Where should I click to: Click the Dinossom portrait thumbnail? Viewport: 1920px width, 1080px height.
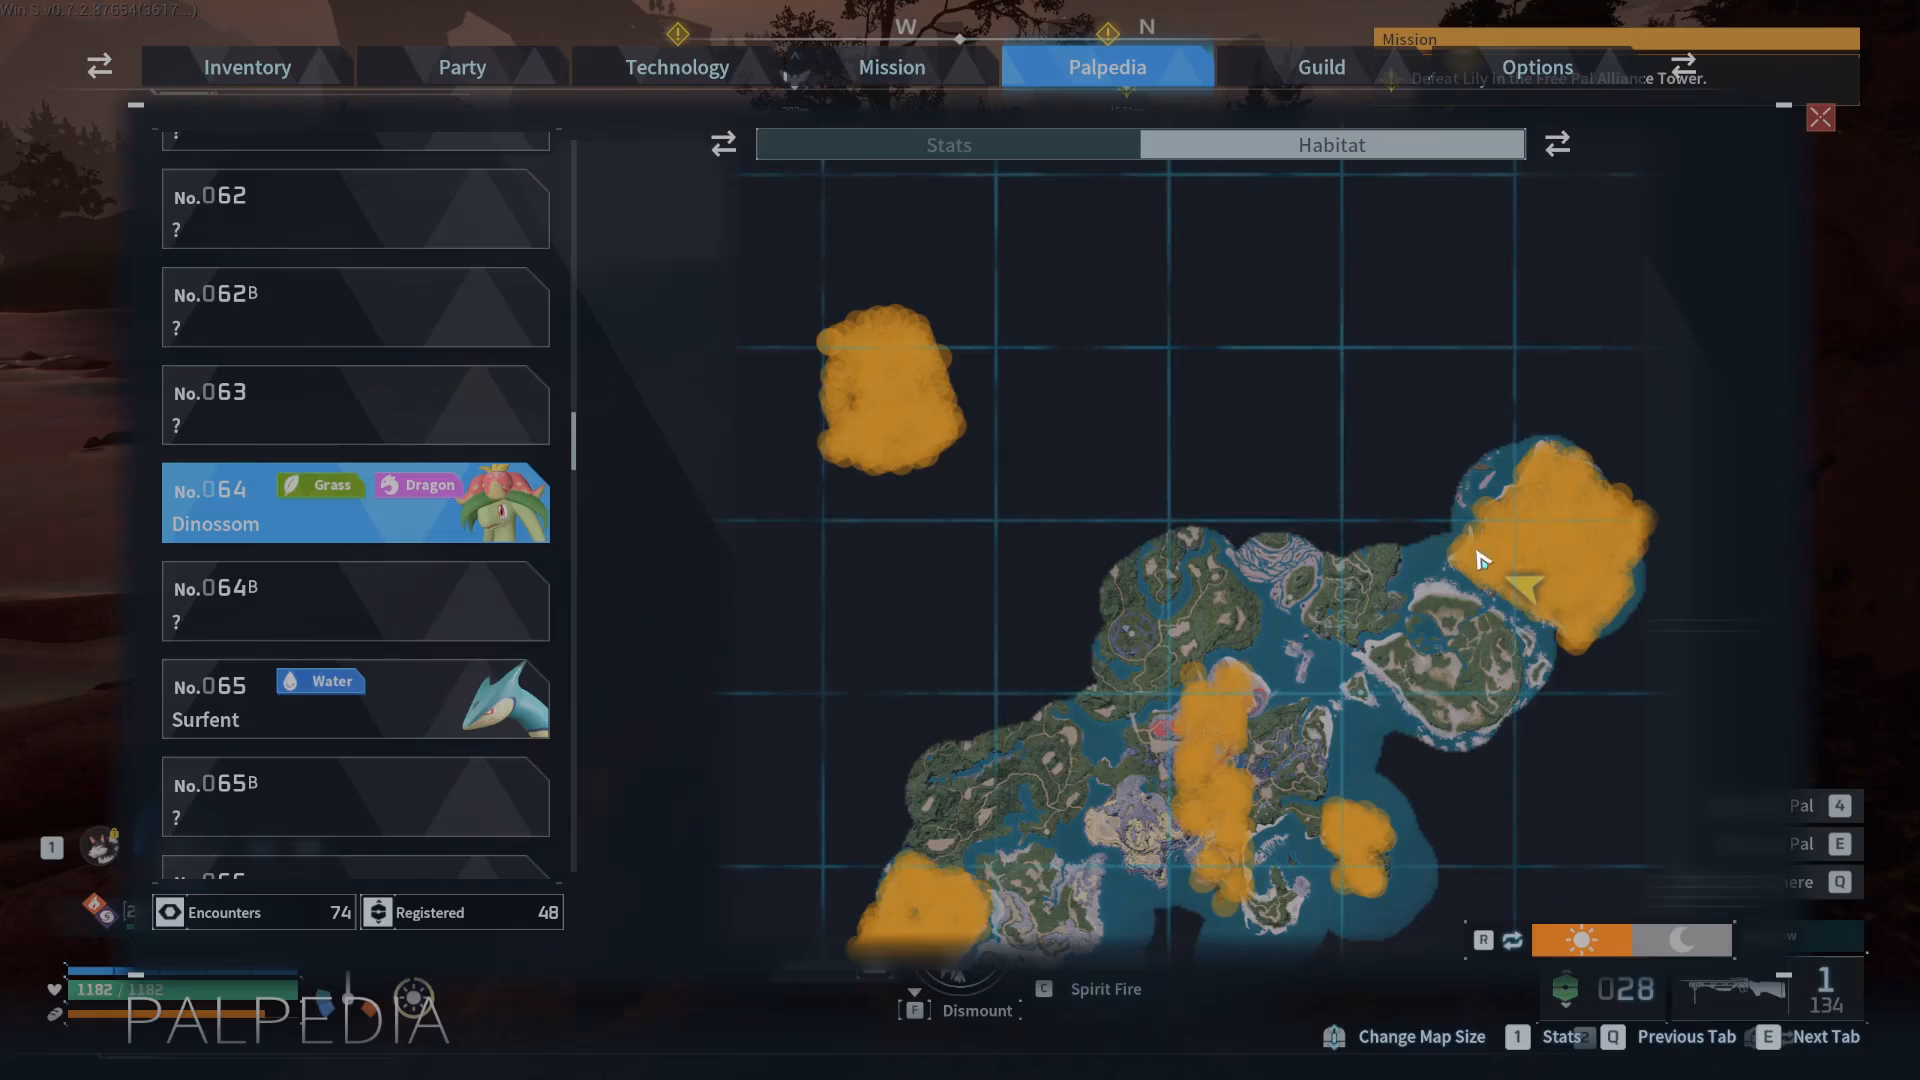pyautogui.click(x=503, y=502)
